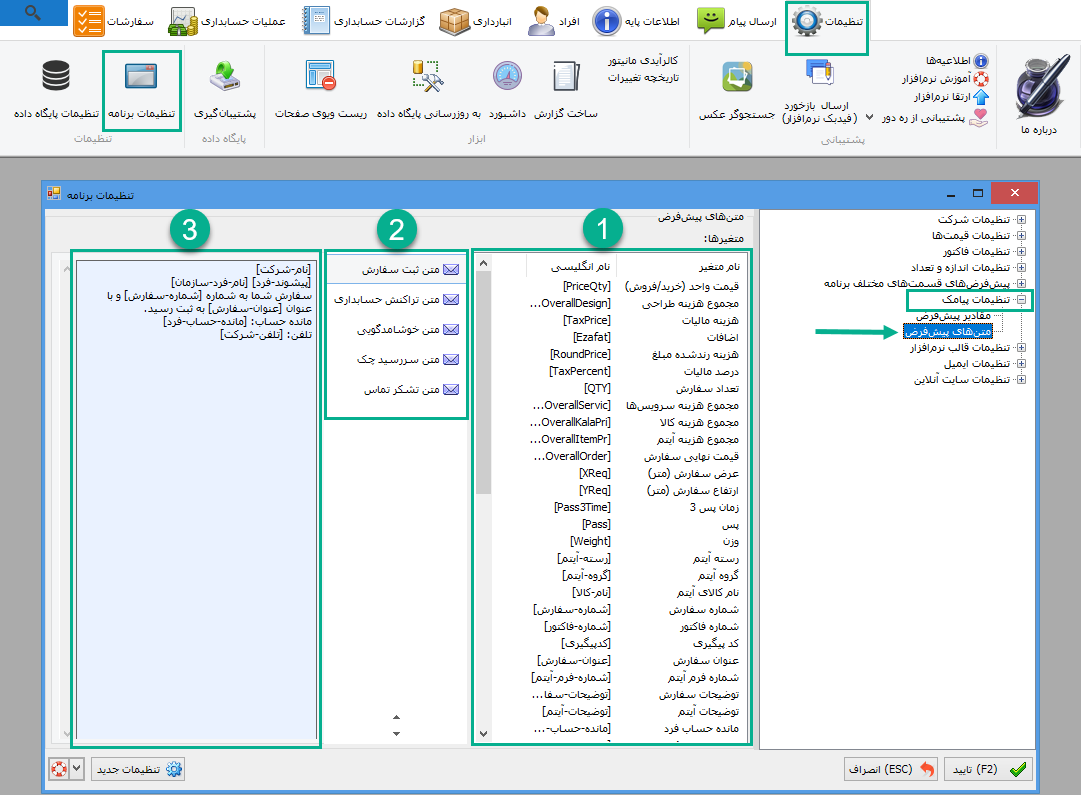The width and height of the screenshot is (1081, 795).
Task: Click inside the SMS text editor
Action: (x=196, y=500)
